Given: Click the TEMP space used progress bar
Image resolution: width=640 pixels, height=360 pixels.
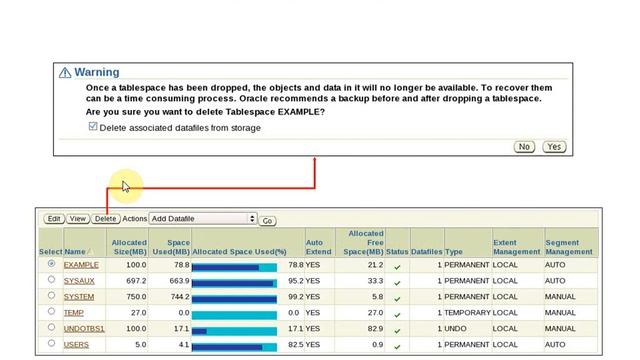Looking at the screenshot, I should tap(234, 315).
